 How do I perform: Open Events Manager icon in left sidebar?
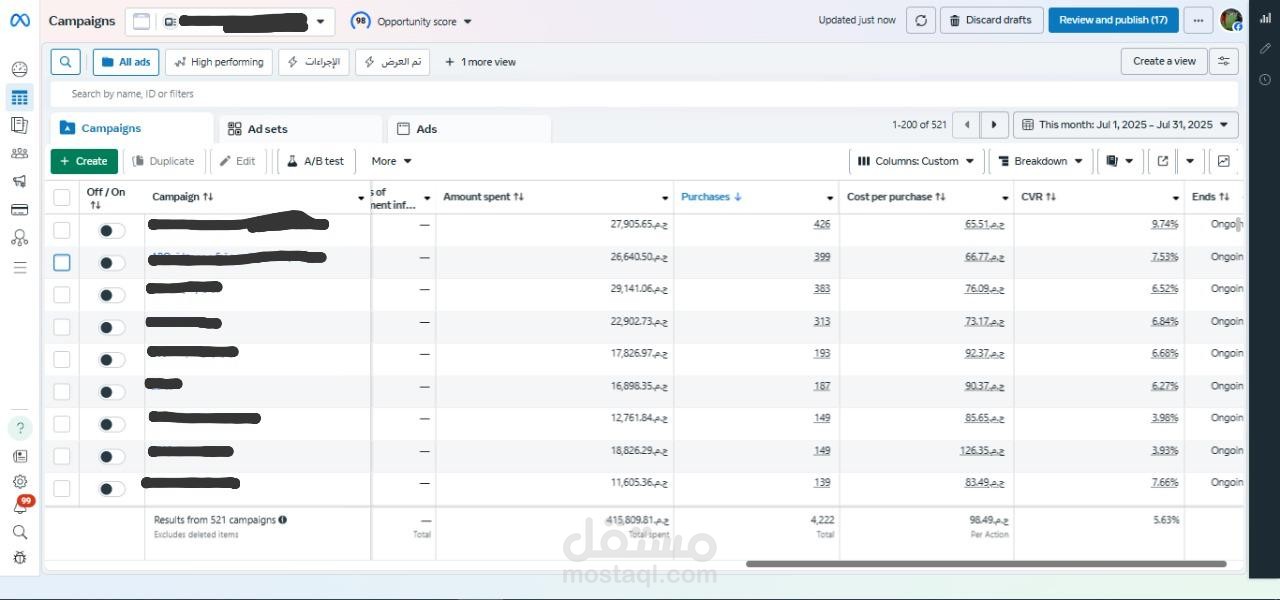19,238
